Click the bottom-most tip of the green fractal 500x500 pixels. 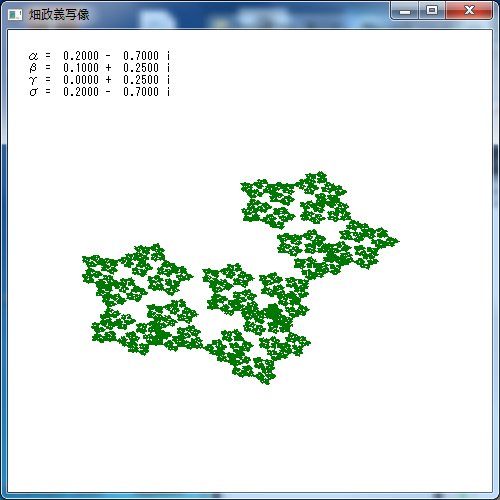click(x=266, y=383)
